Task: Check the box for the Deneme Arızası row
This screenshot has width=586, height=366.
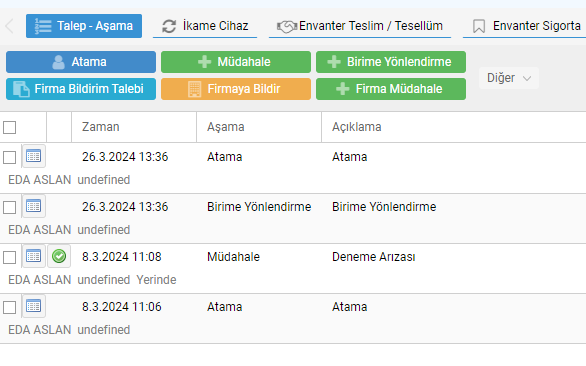Action: click(9, 258)
